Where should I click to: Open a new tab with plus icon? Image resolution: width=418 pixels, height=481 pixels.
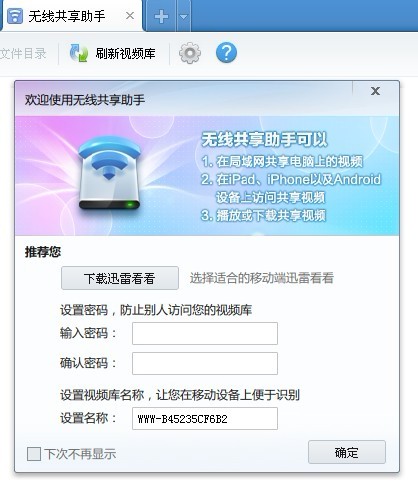161,16
